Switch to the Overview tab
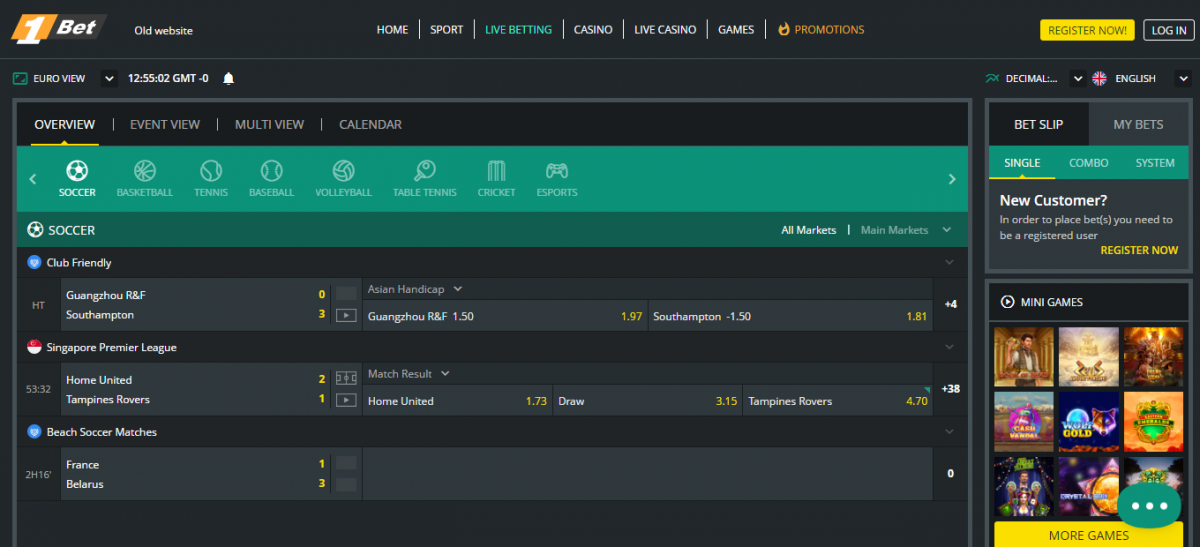The image size is (1200, 547). (x=64, y=125)
